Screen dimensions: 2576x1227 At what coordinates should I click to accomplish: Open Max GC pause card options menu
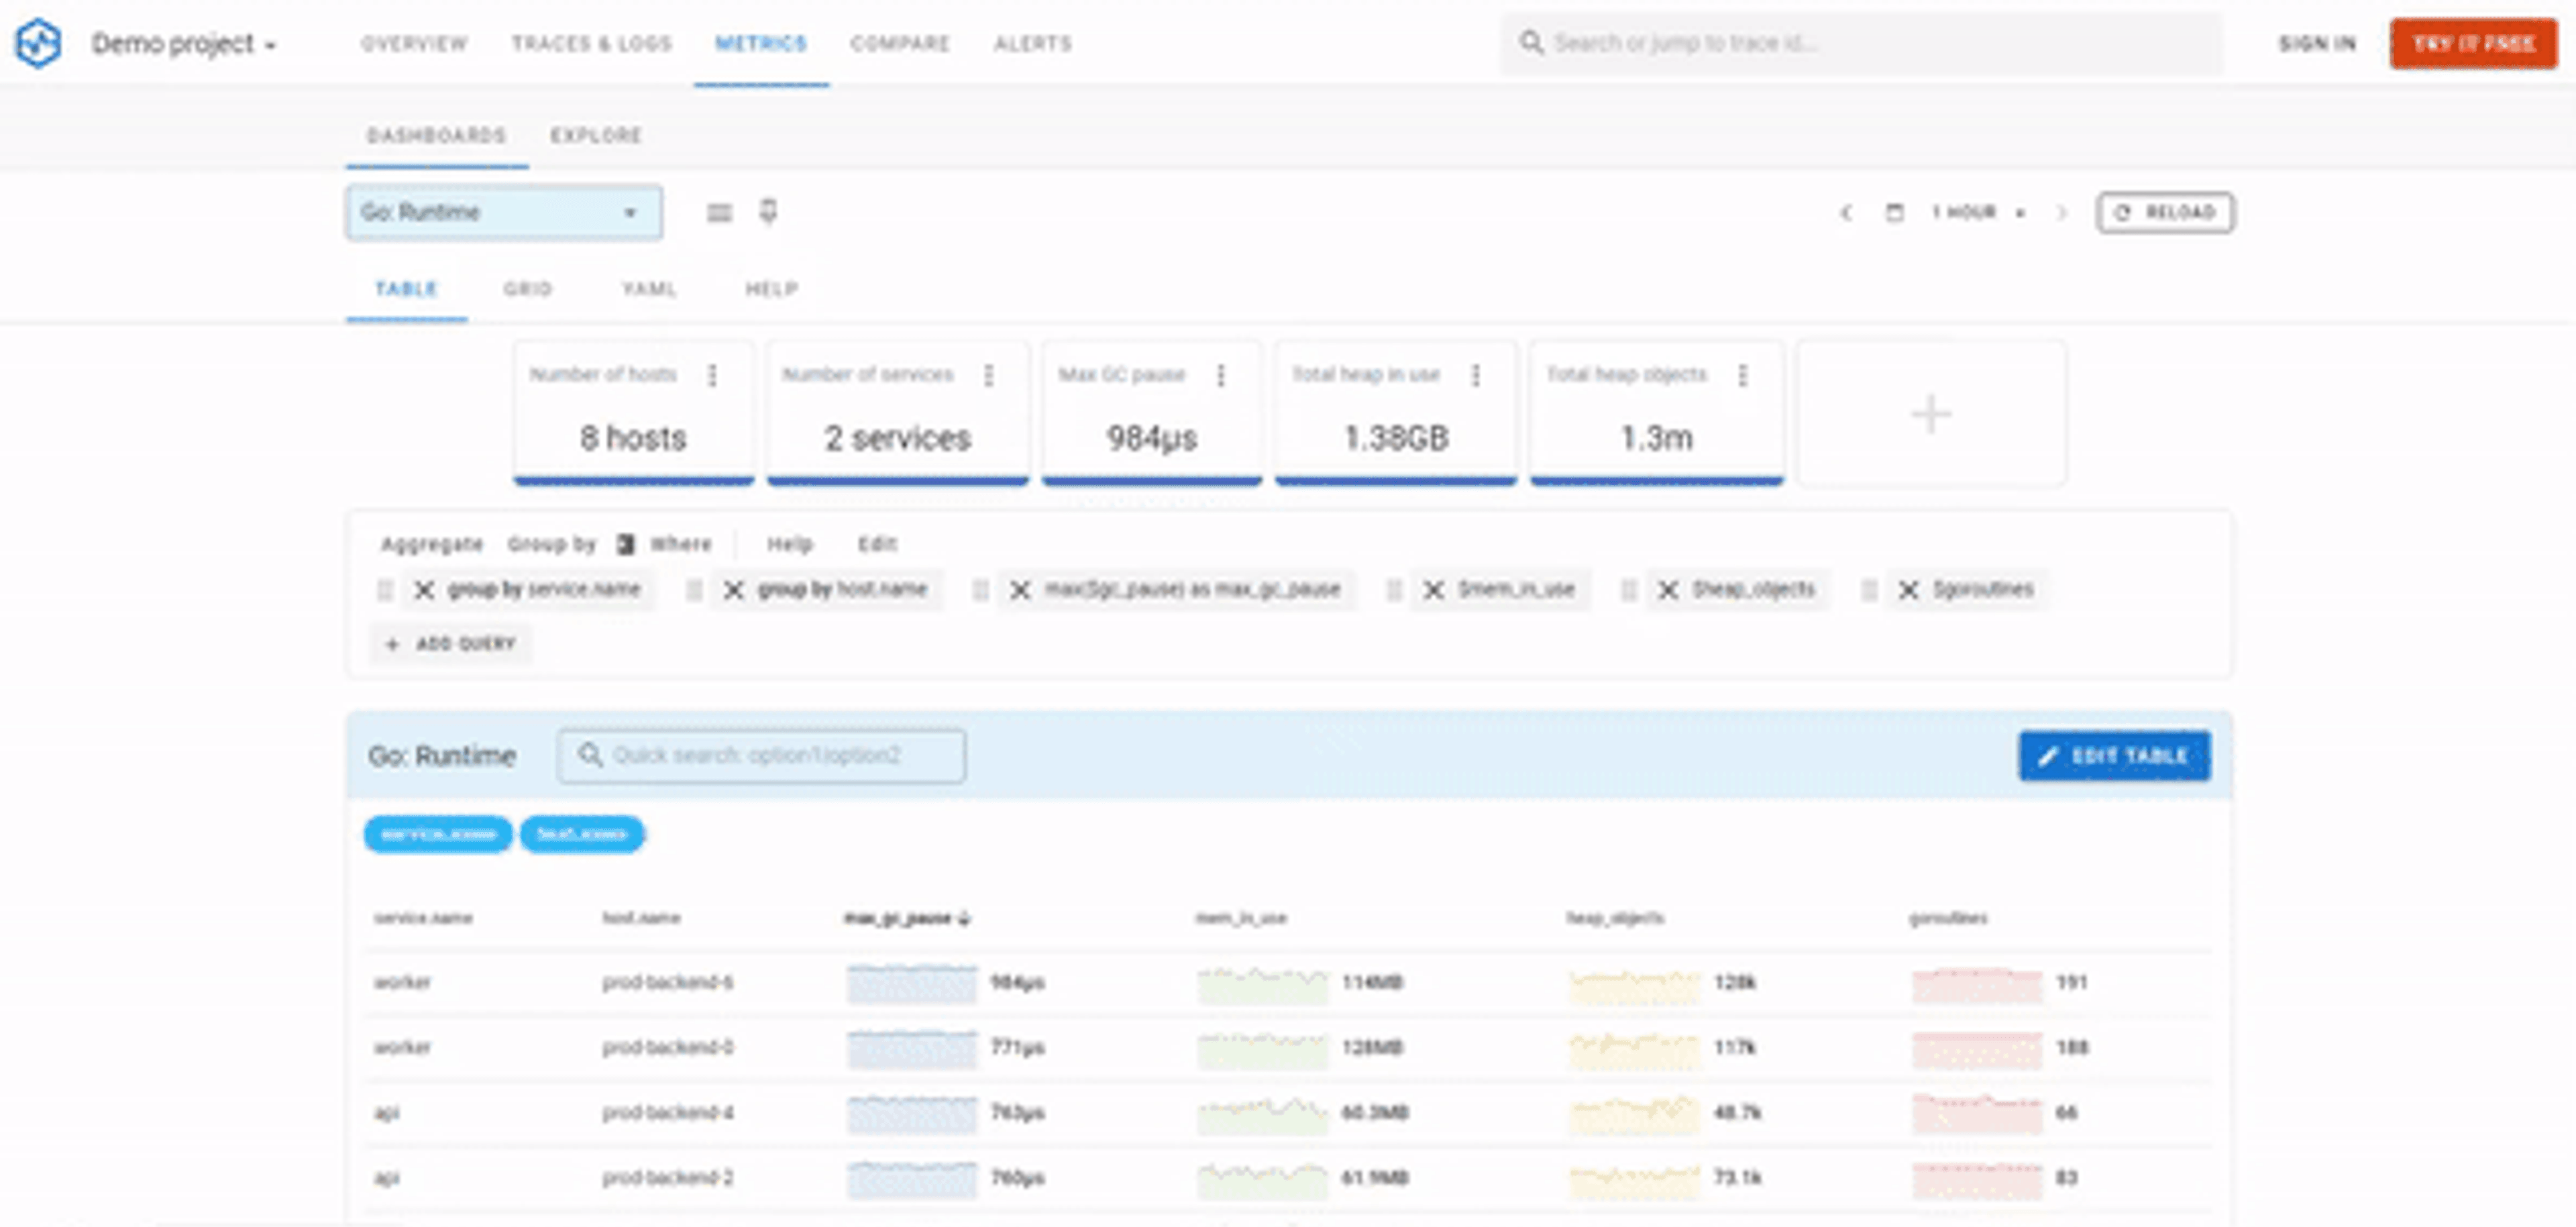(x=1220, y=376)
